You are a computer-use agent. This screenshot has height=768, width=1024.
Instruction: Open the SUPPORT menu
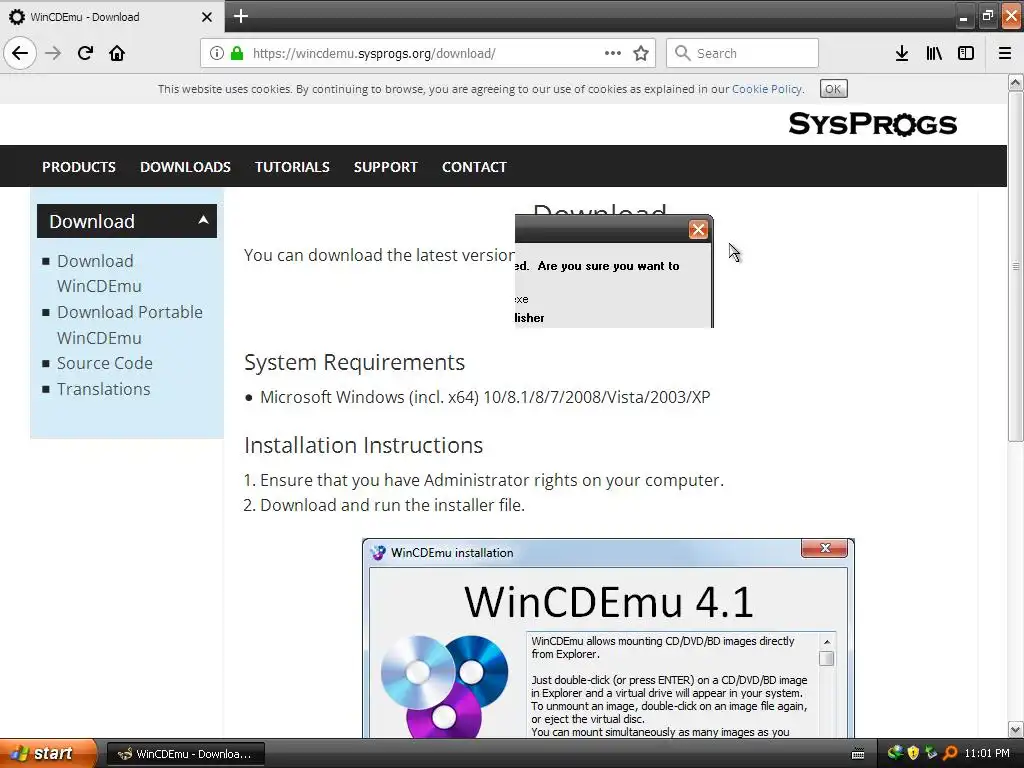click(x=385, y=167)
